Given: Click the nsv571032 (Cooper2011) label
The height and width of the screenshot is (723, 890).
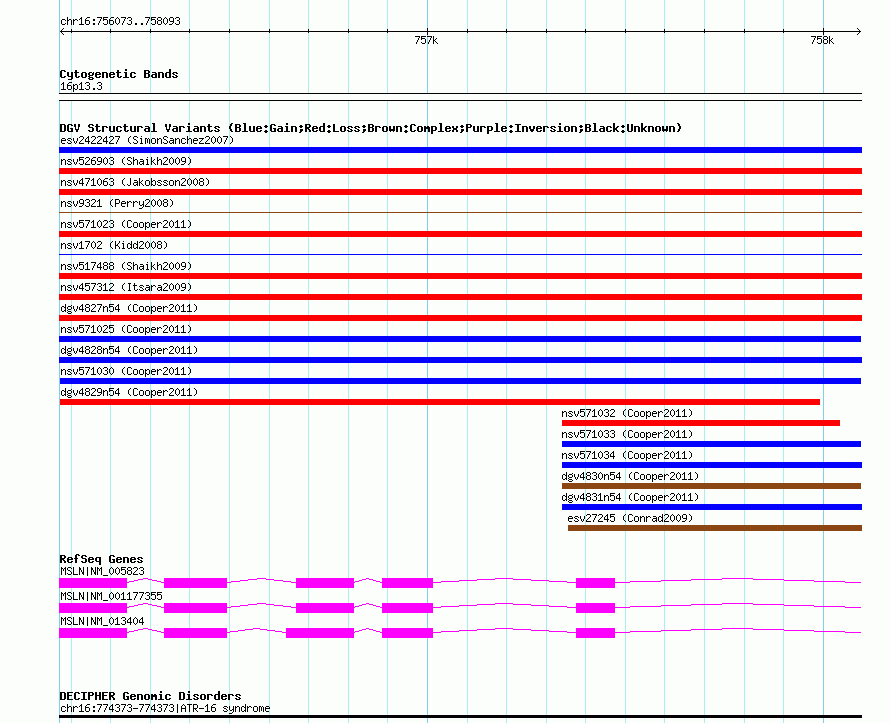Looking at the screenshot, I should [627, 413].
